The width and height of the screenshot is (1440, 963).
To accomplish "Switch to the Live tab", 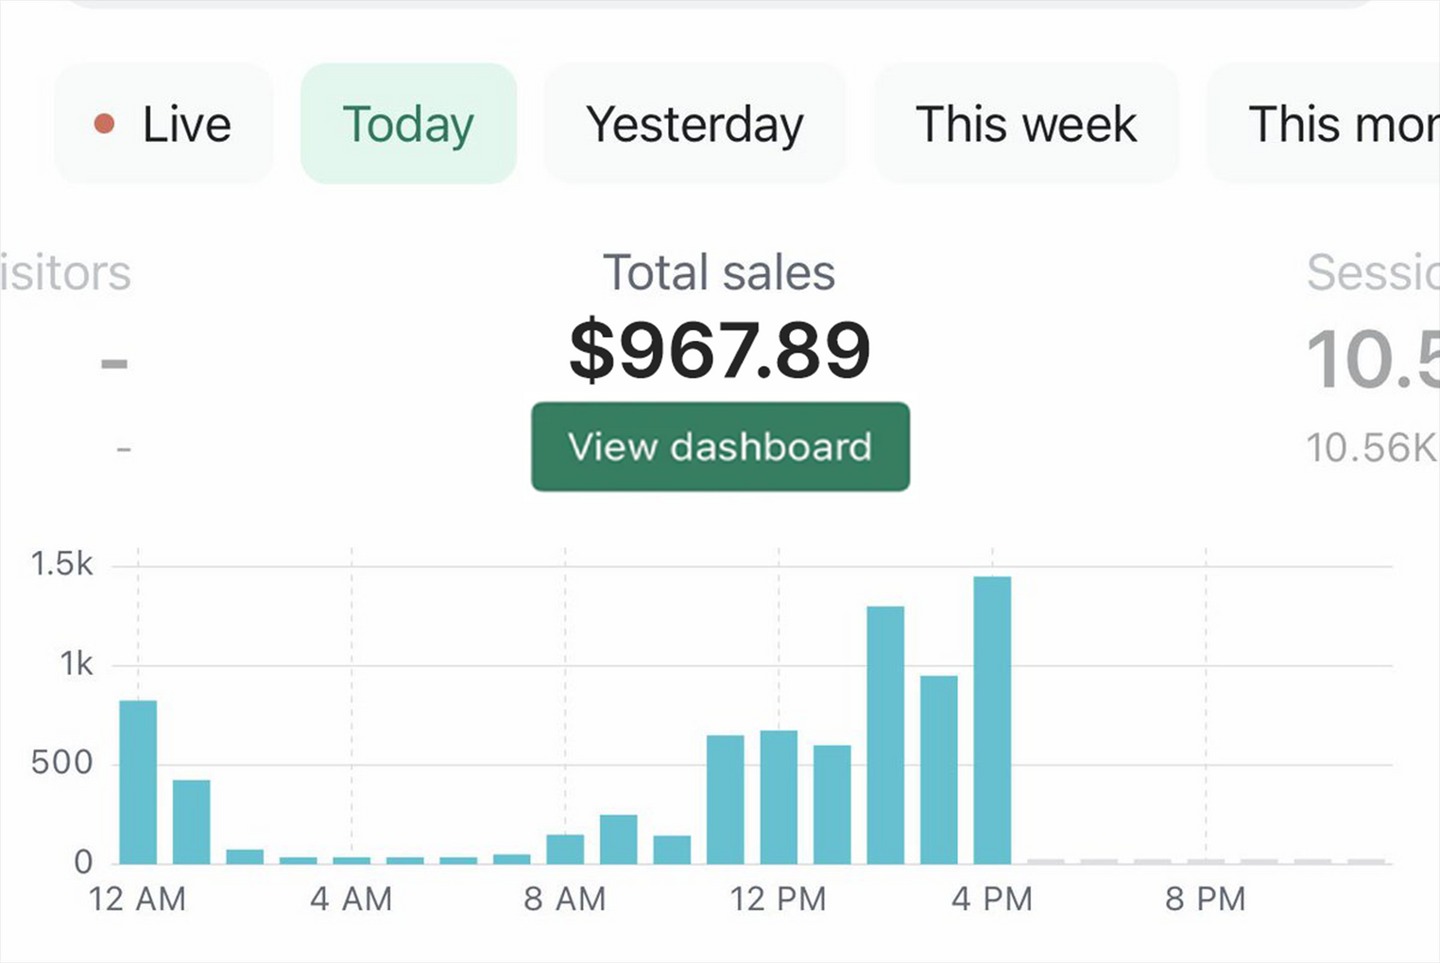I will tap(164, 124).
